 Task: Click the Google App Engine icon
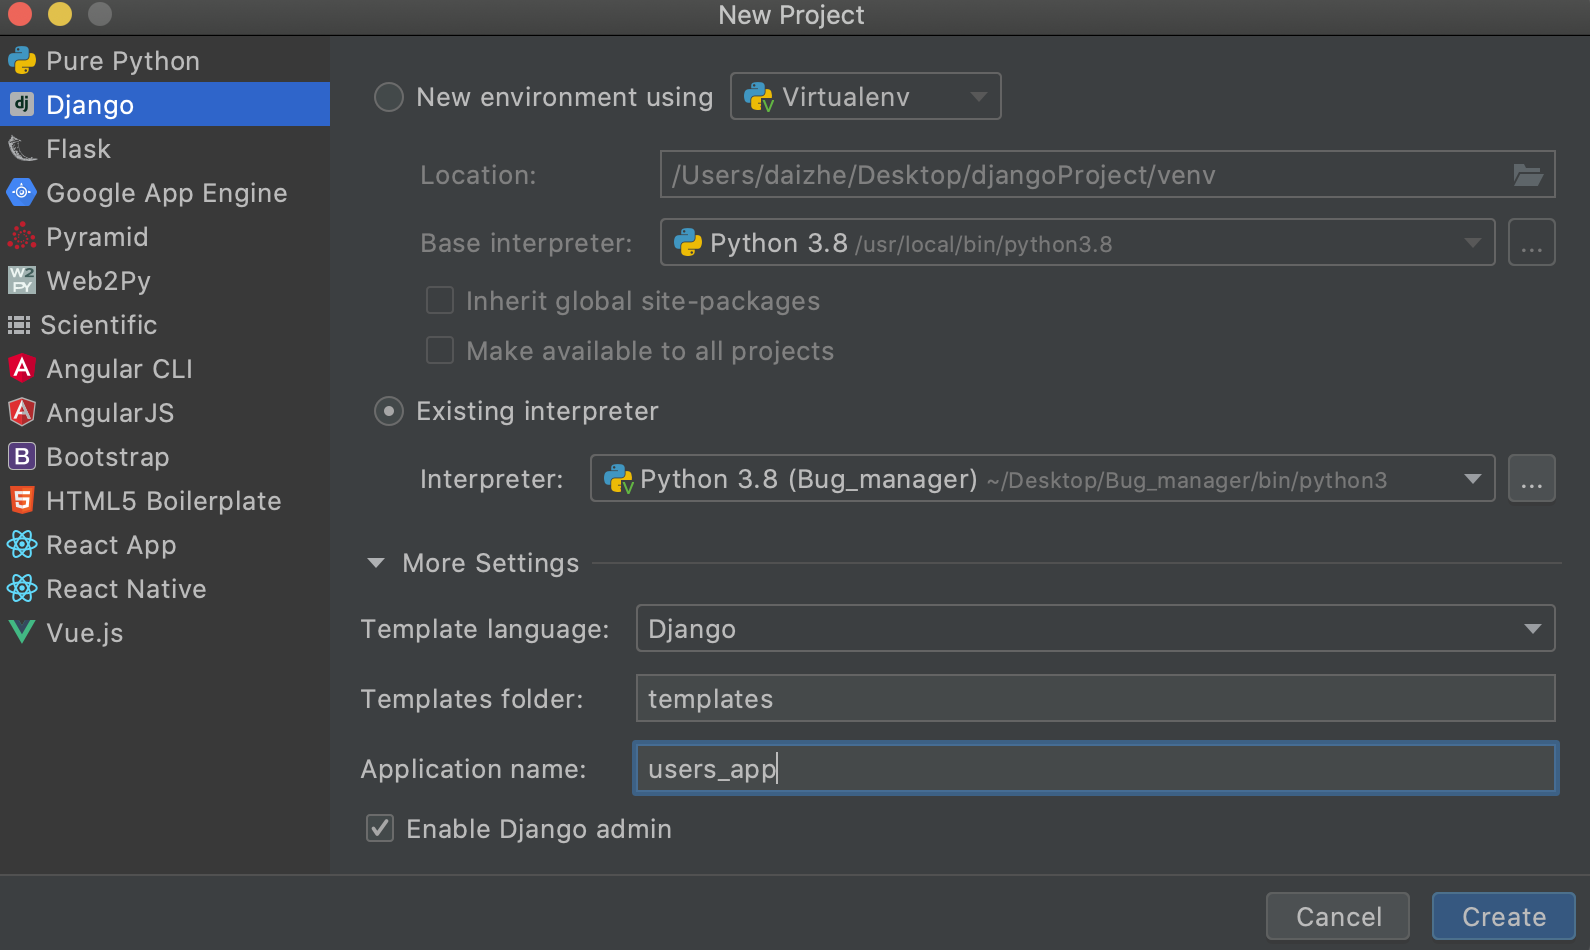pyautogui.click(x=22, y=192)
